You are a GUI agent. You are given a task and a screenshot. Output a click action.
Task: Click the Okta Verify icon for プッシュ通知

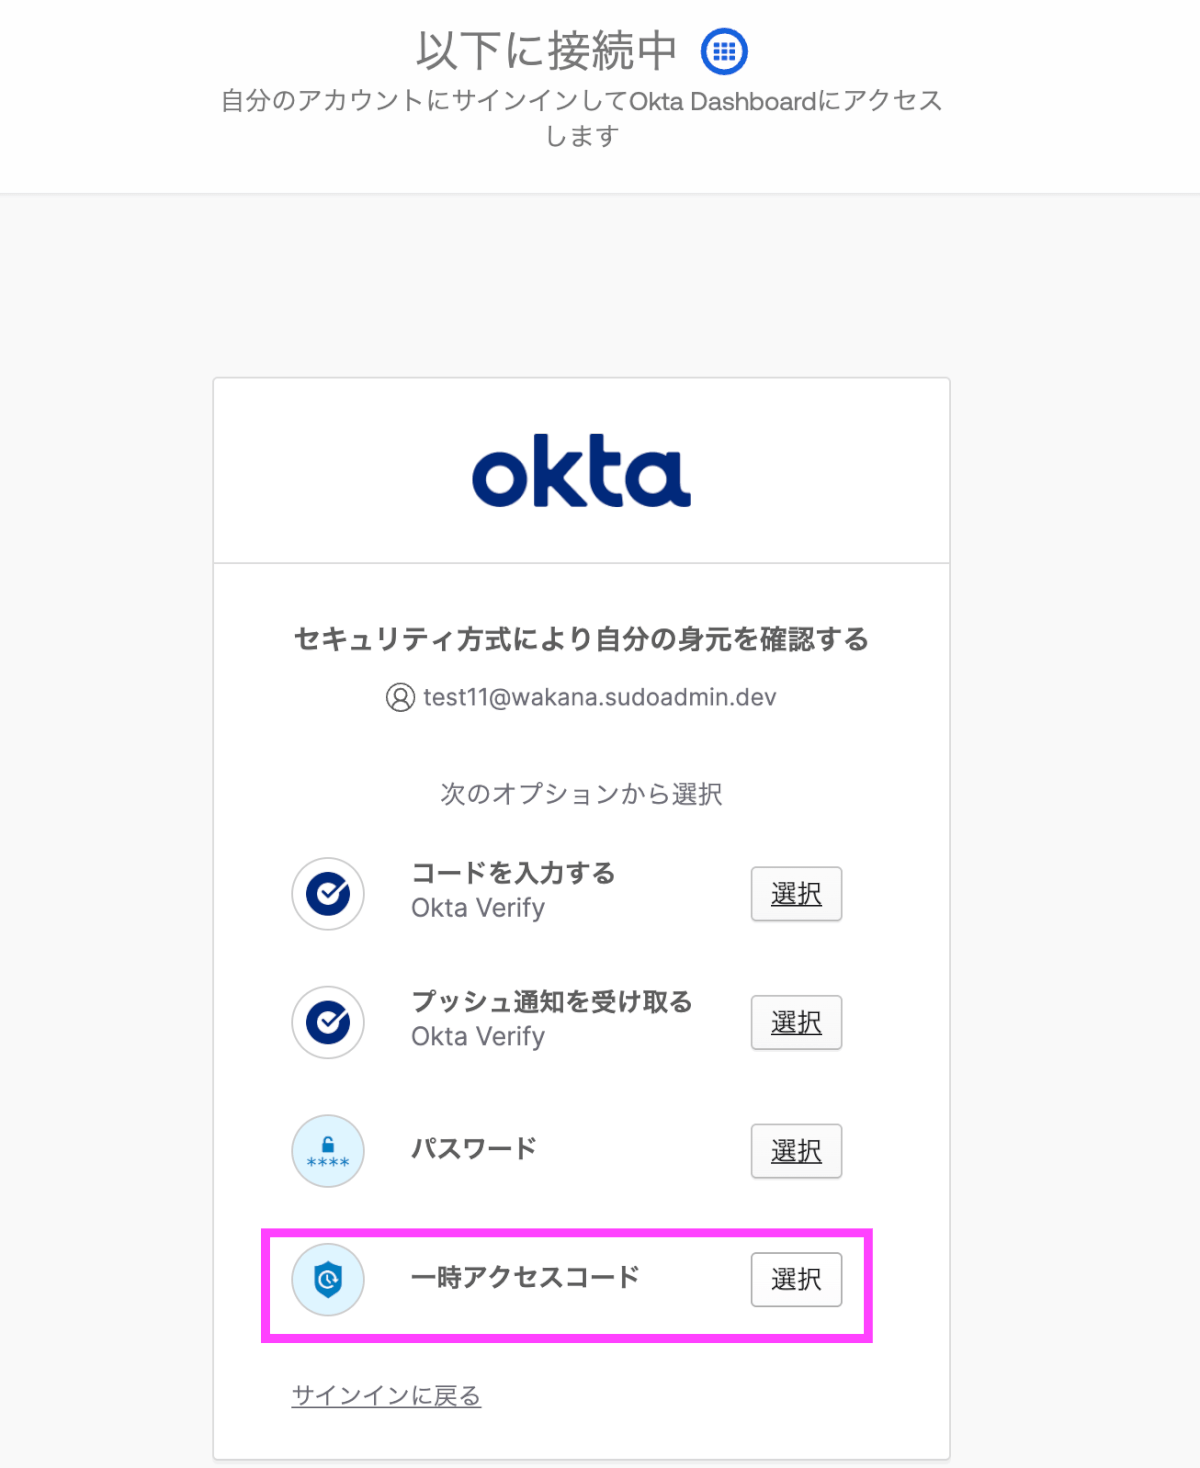click(328, 1022)
